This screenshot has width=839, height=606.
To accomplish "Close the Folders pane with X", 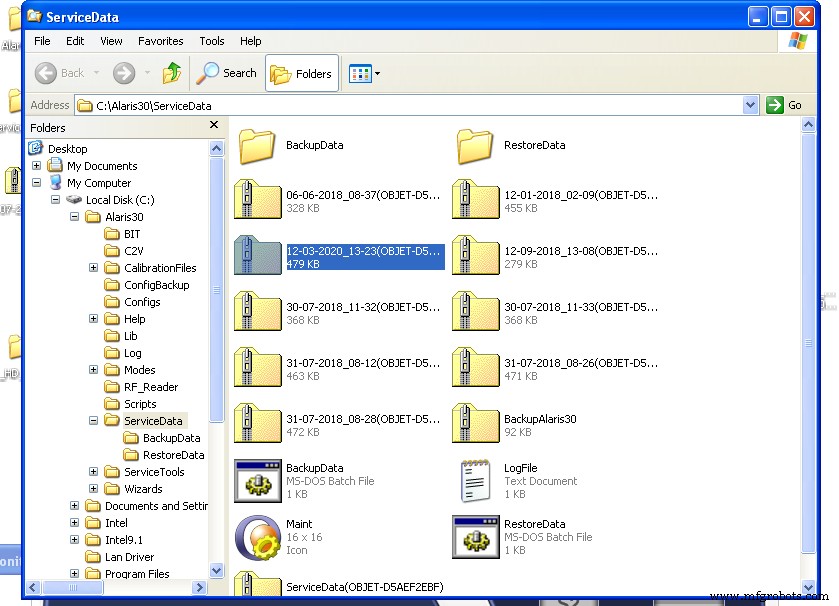I will pos(214,126).
